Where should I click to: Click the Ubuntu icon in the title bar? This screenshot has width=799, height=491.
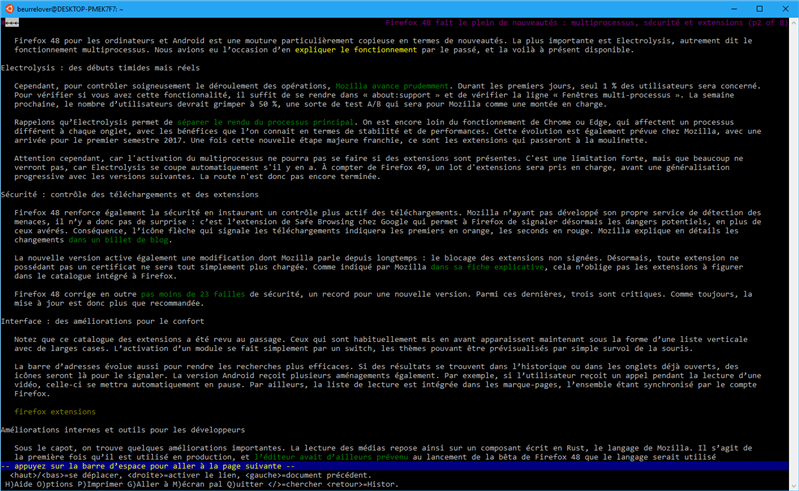(9, 9)
